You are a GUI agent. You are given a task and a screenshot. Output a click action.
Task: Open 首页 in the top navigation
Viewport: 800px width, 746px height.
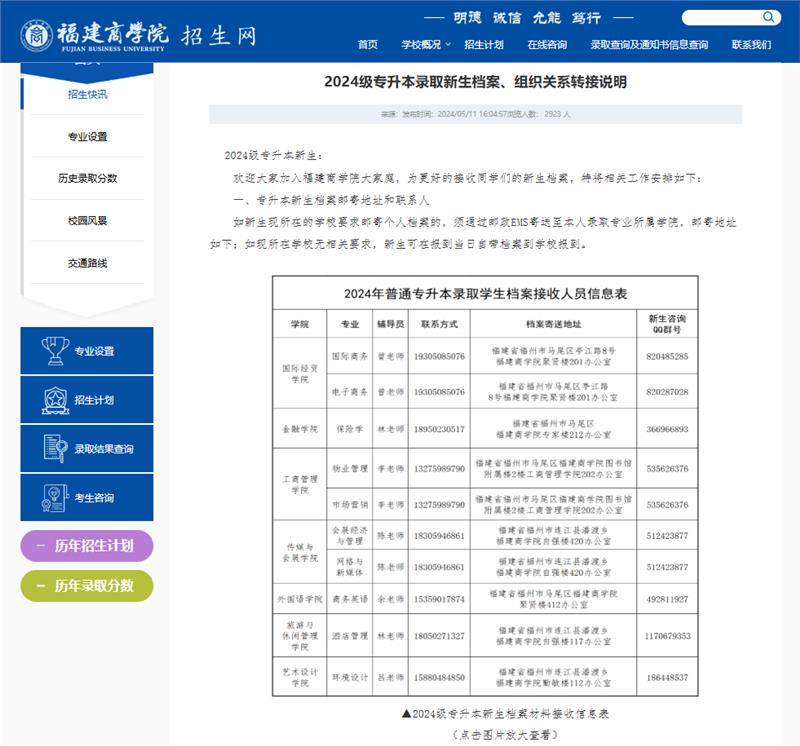coord(368,44)
